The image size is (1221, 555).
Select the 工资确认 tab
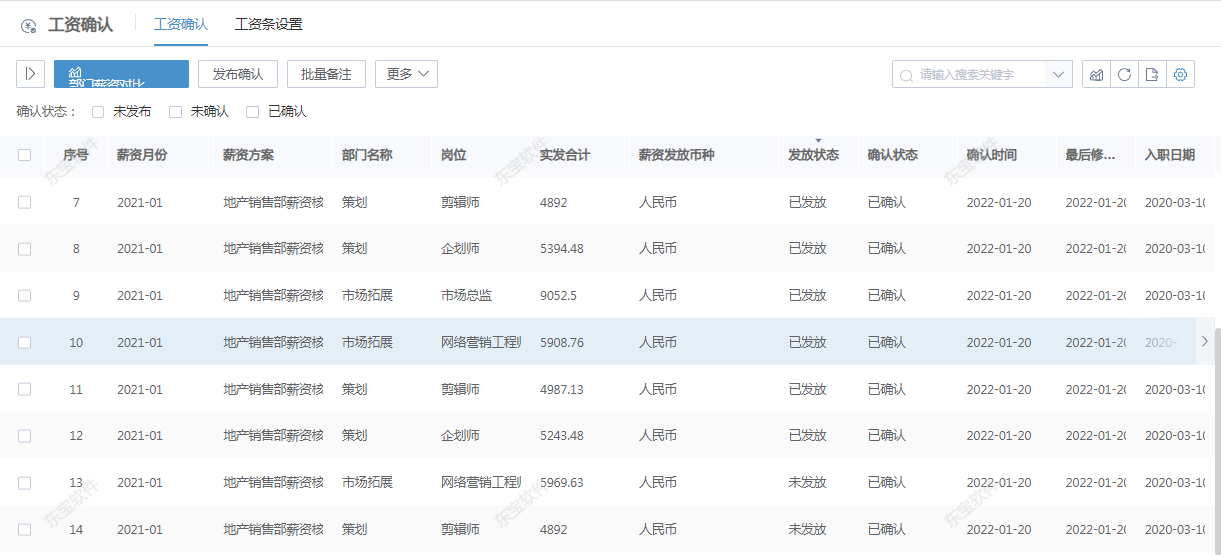pyautogui.click(x=181, y=24)
